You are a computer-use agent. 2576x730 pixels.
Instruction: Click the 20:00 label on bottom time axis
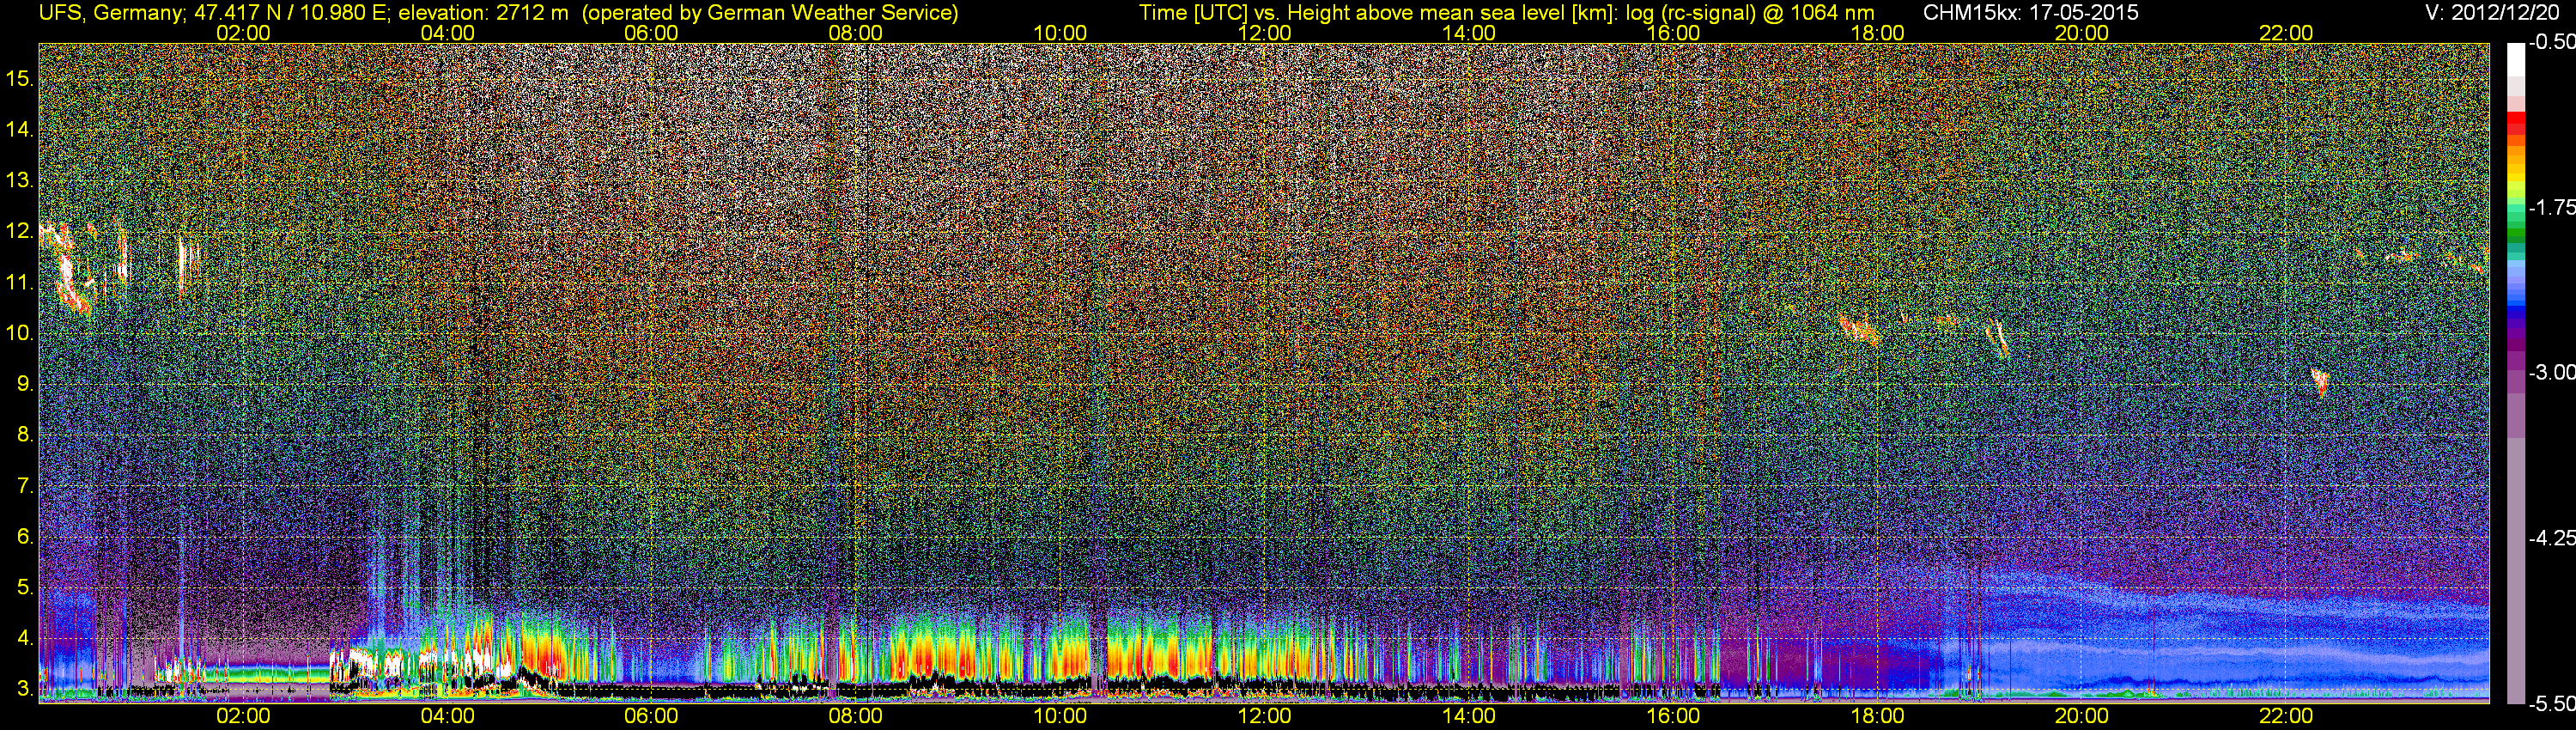pos(2082,716)
